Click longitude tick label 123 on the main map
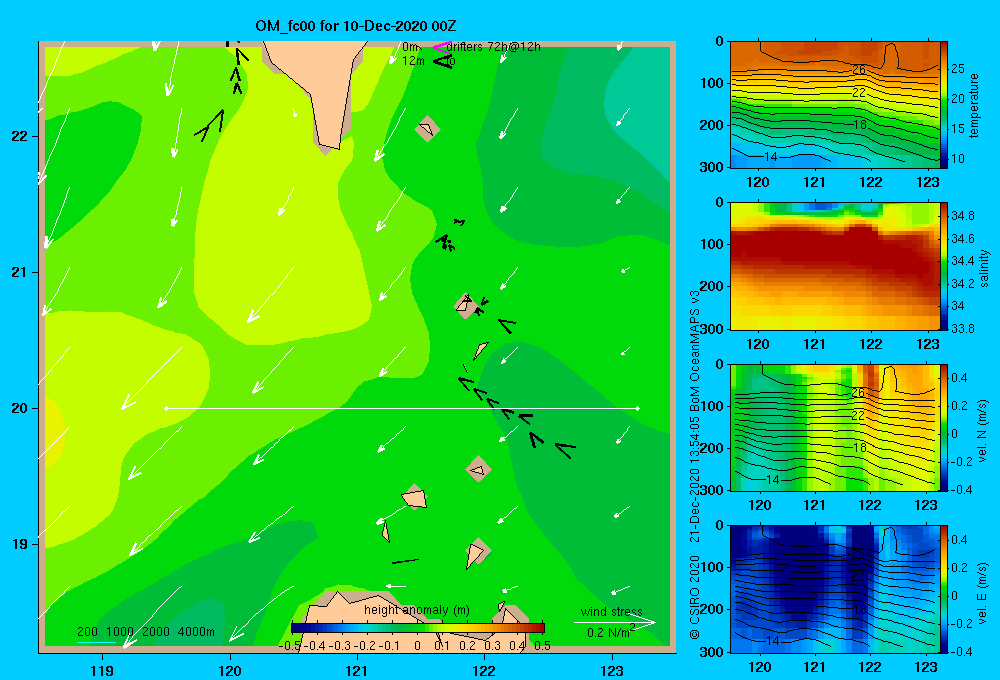 coord(612,670)
